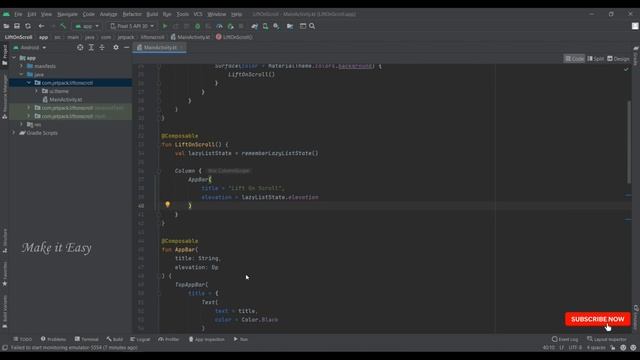Select MainActivity.kt in the project tree

pos(62,100)
